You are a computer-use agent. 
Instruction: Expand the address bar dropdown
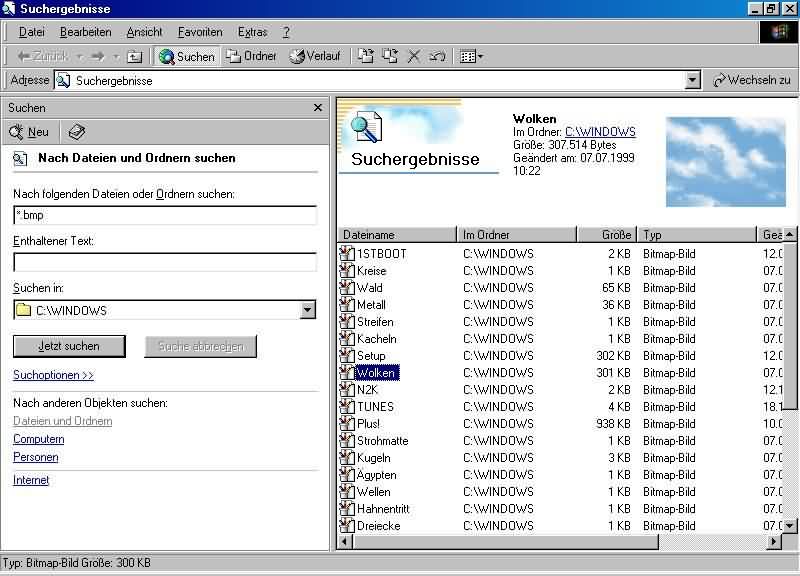(x=693, y=81)
